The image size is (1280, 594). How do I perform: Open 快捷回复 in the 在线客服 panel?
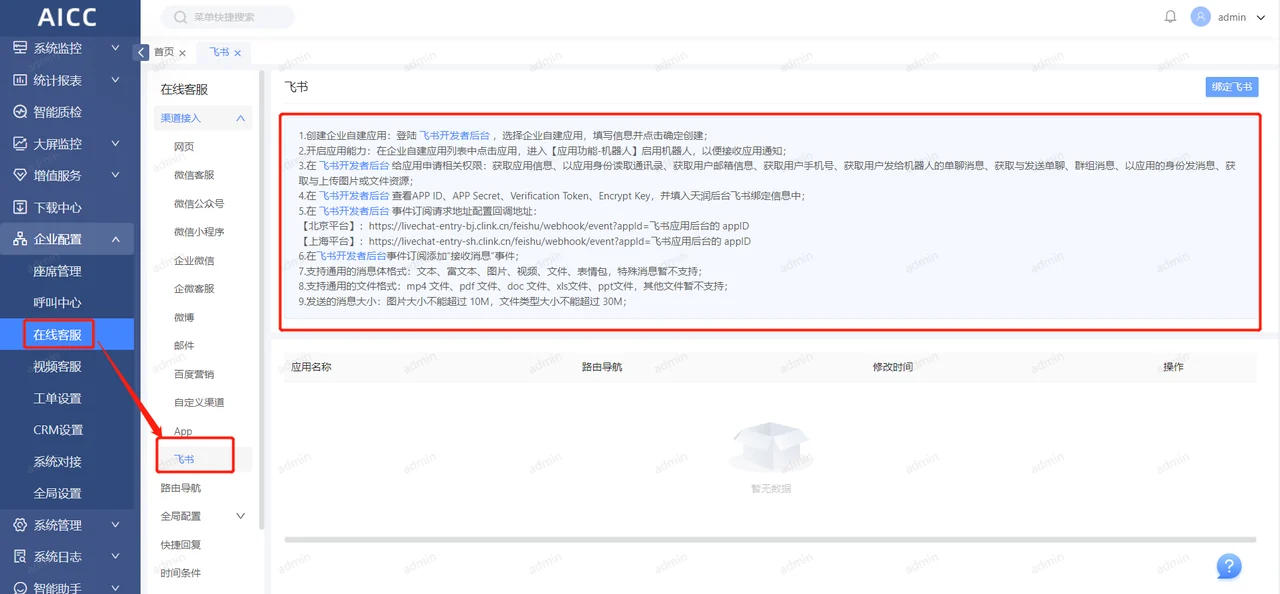[x=181, y=545]
